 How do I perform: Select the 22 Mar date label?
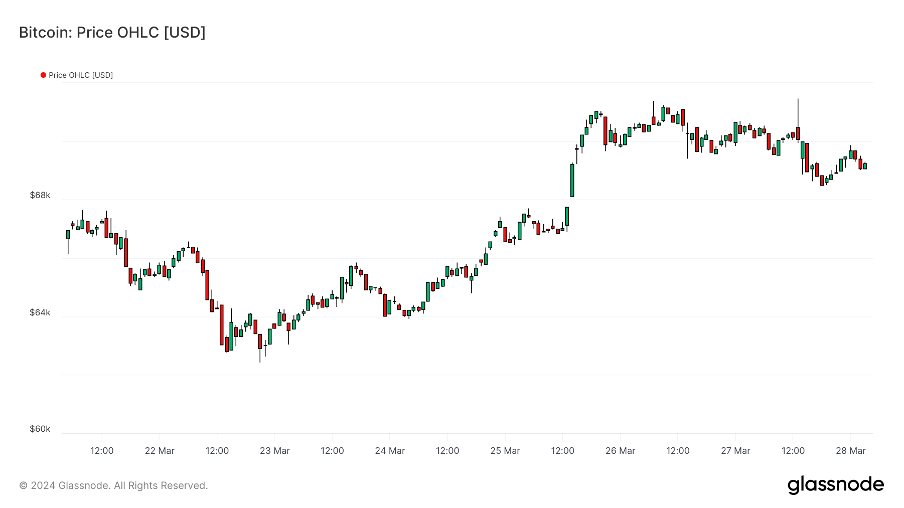click(160, 451)
